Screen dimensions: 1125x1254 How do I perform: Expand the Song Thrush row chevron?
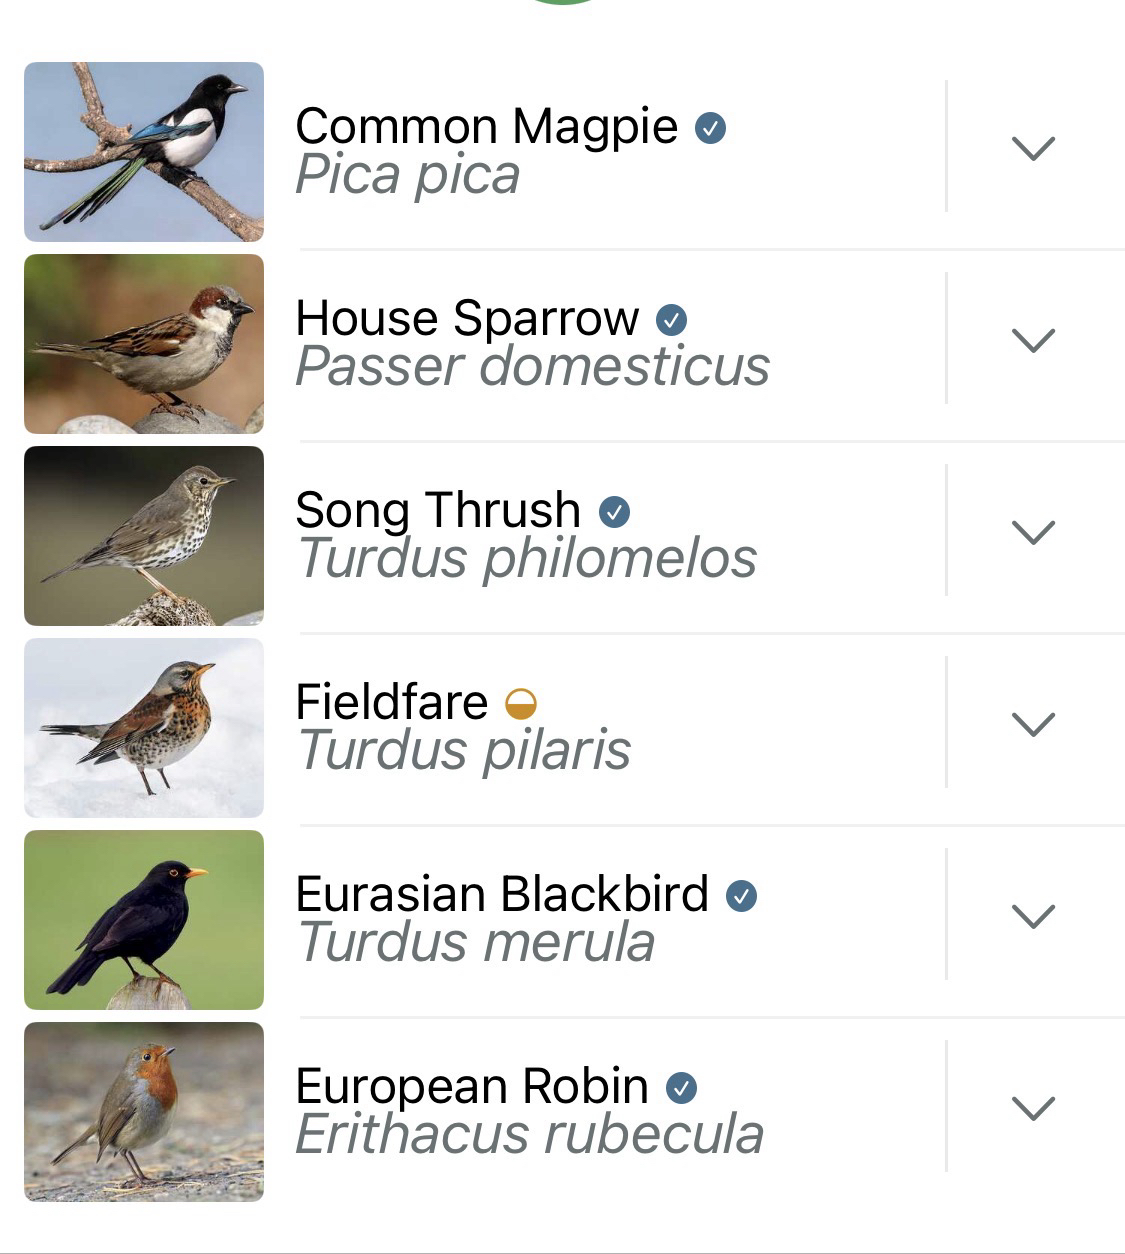[1033, 532]
